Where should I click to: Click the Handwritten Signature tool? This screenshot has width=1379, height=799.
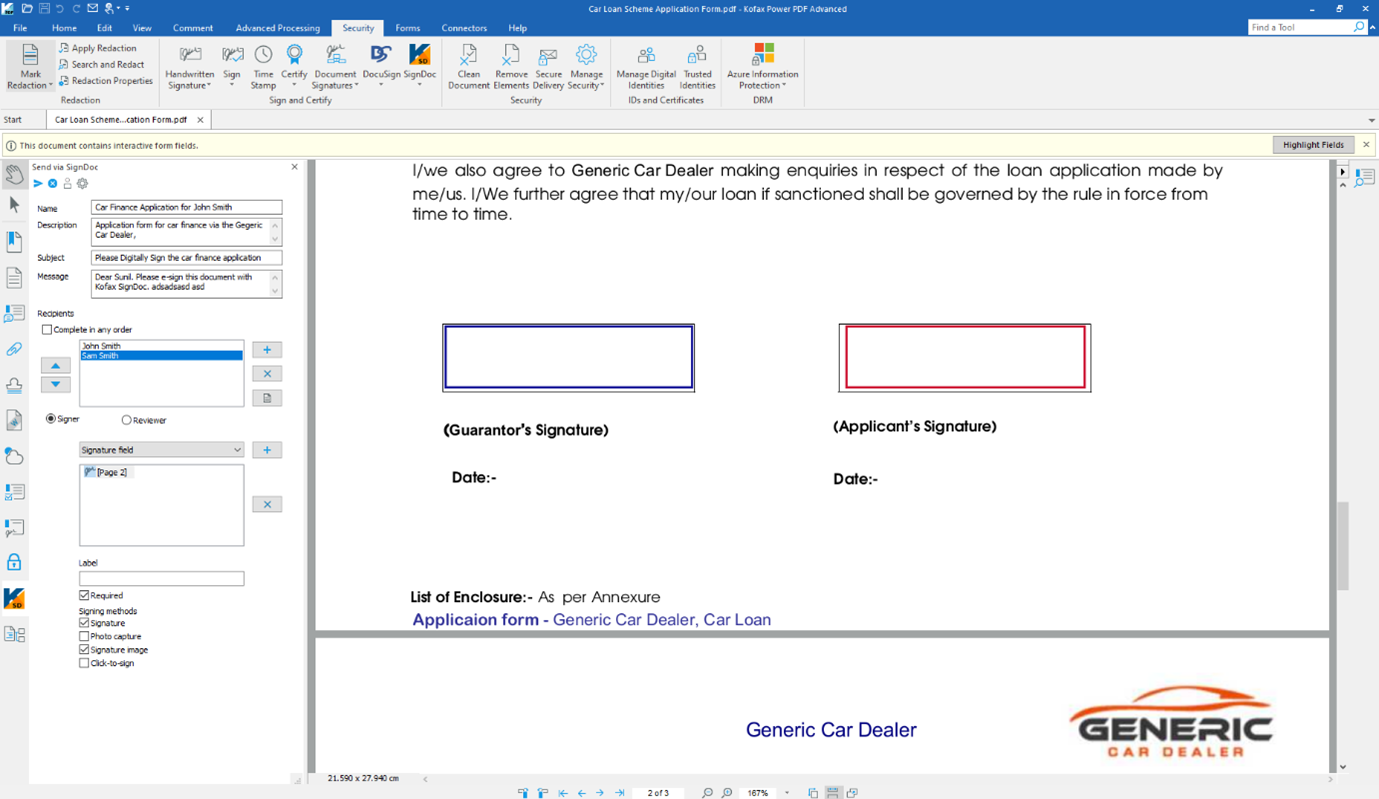point(189,67)
